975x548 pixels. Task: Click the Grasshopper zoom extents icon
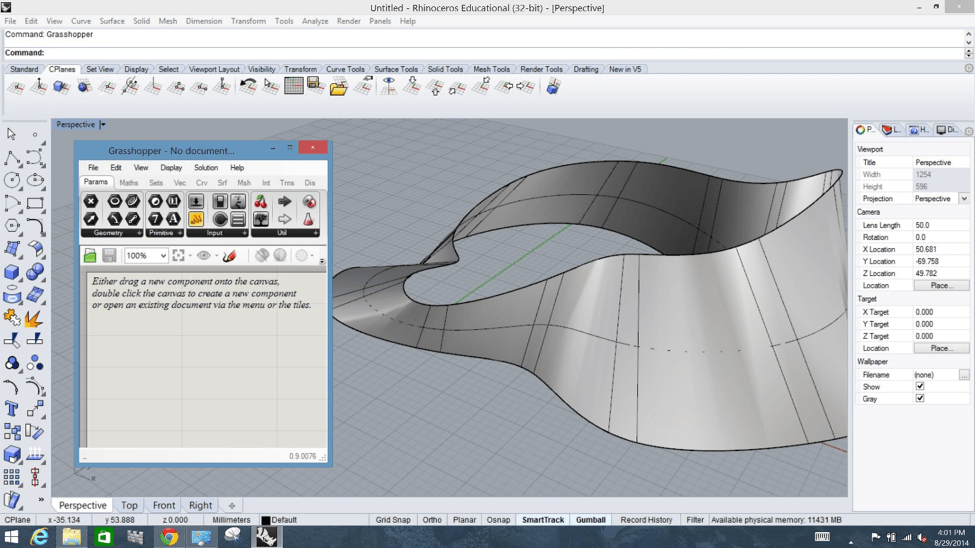(x=178, y=255)
